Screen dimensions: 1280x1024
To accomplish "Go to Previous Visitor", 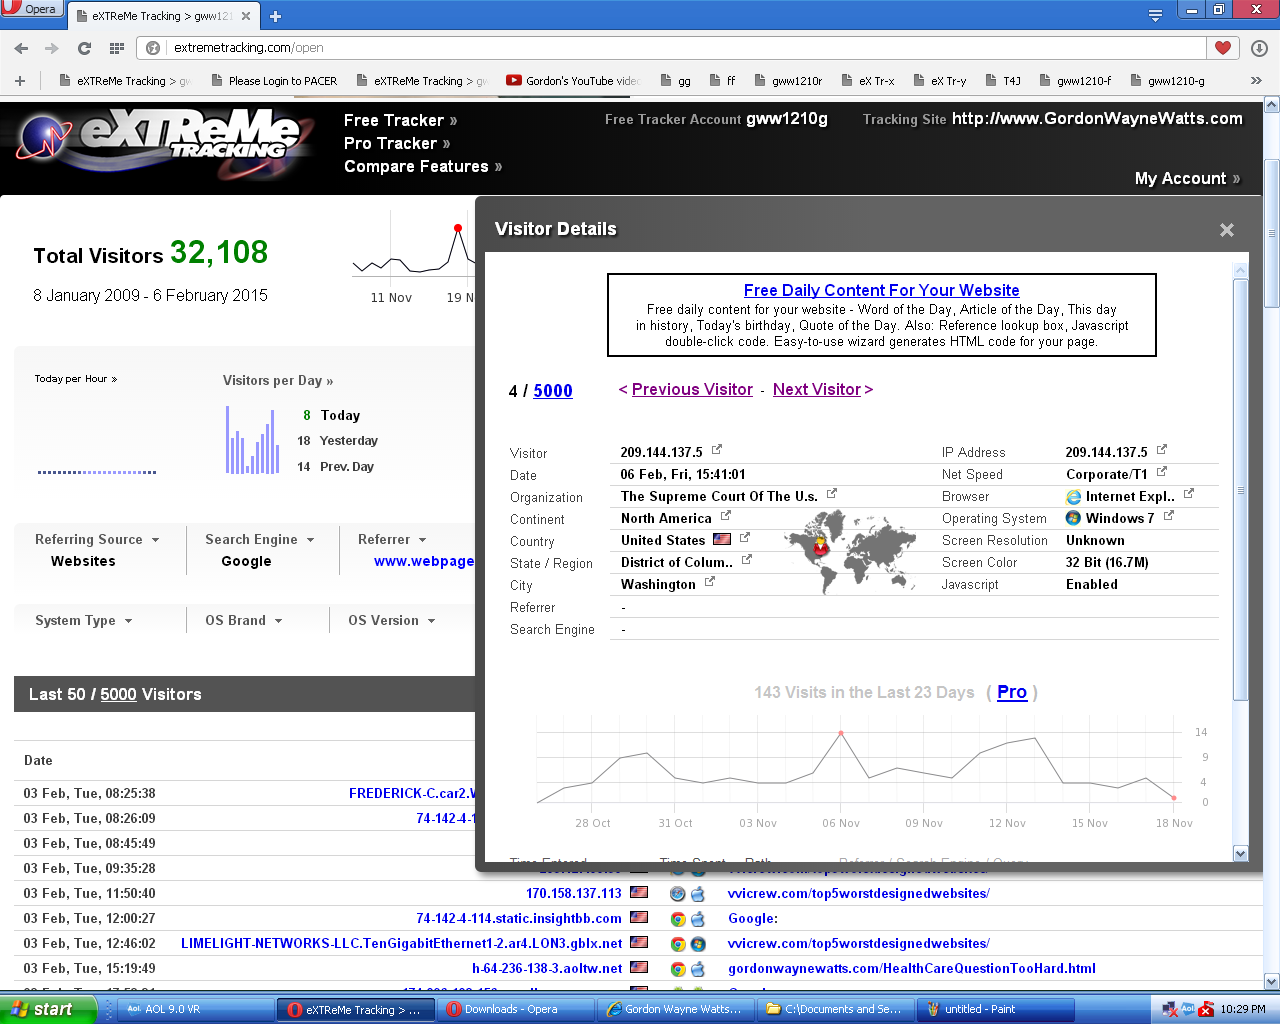I will pyautogui.click(x=692, y=389).
